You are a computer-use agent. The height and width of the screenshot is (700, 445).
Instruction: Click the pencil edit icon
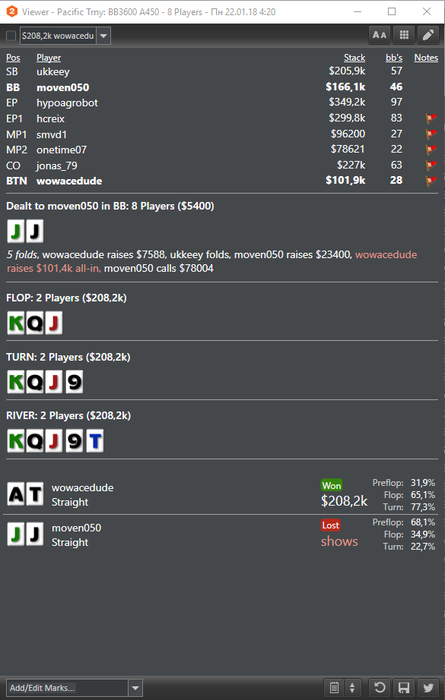pos(428,35)
